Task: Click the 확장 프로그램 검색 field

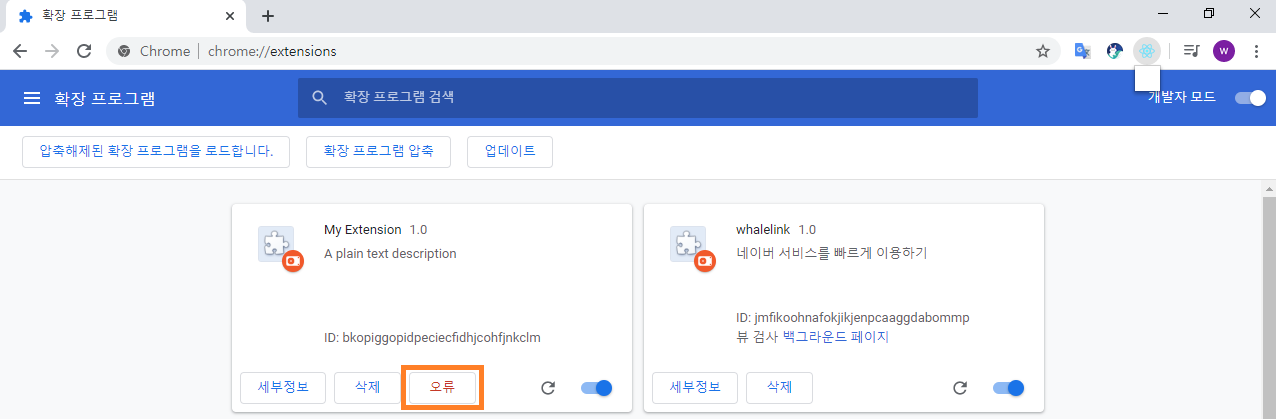Action: (x=638, y=98)
